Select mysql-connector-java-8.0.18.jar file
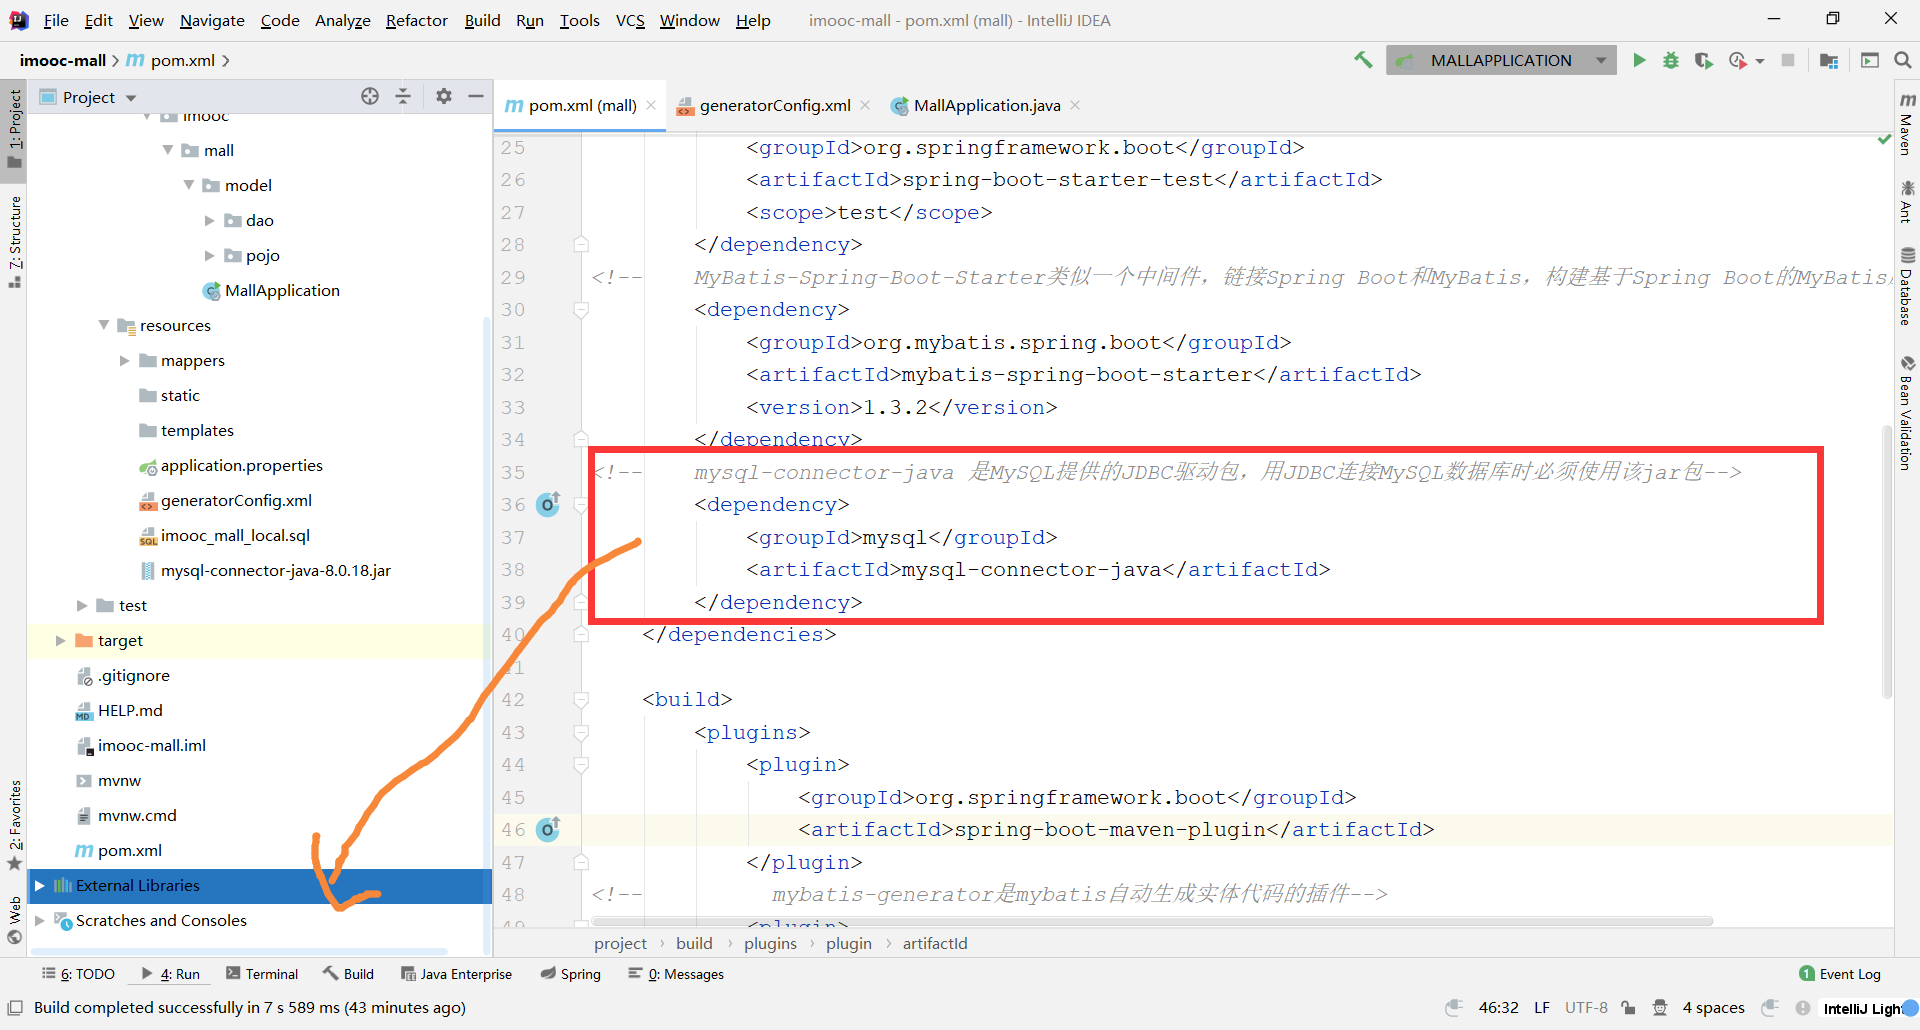 point(276,570)
